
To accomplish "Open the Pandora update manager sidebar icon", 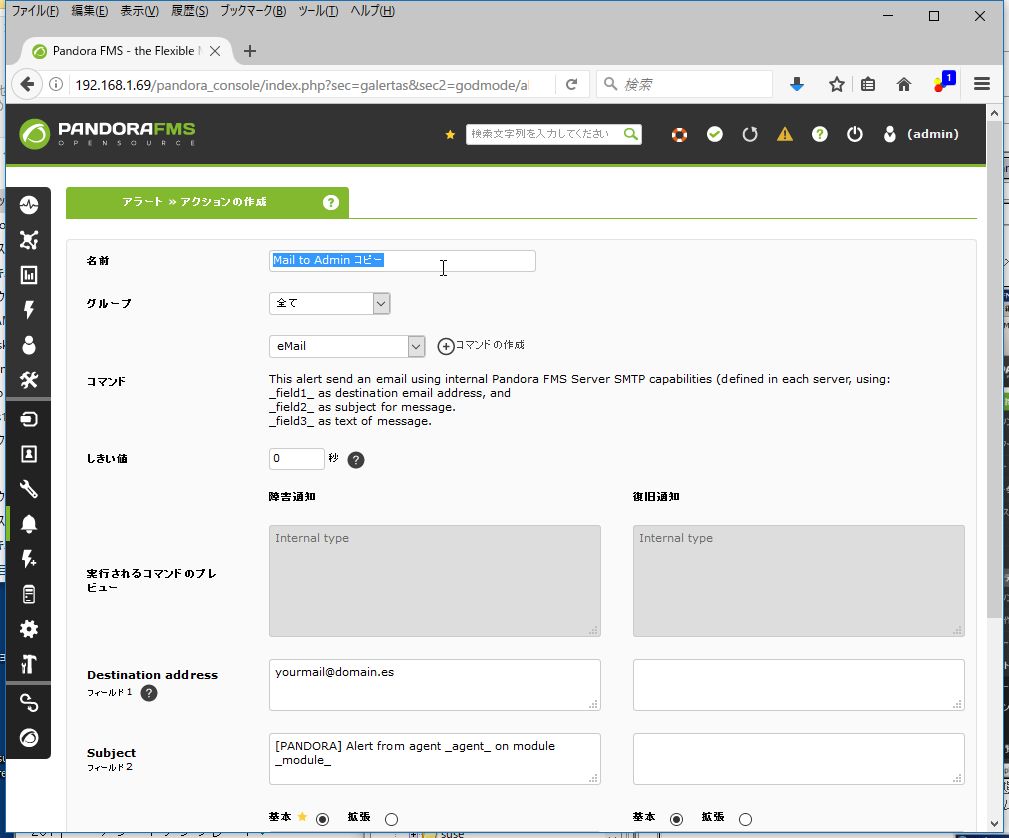I will tap(29, 738).
